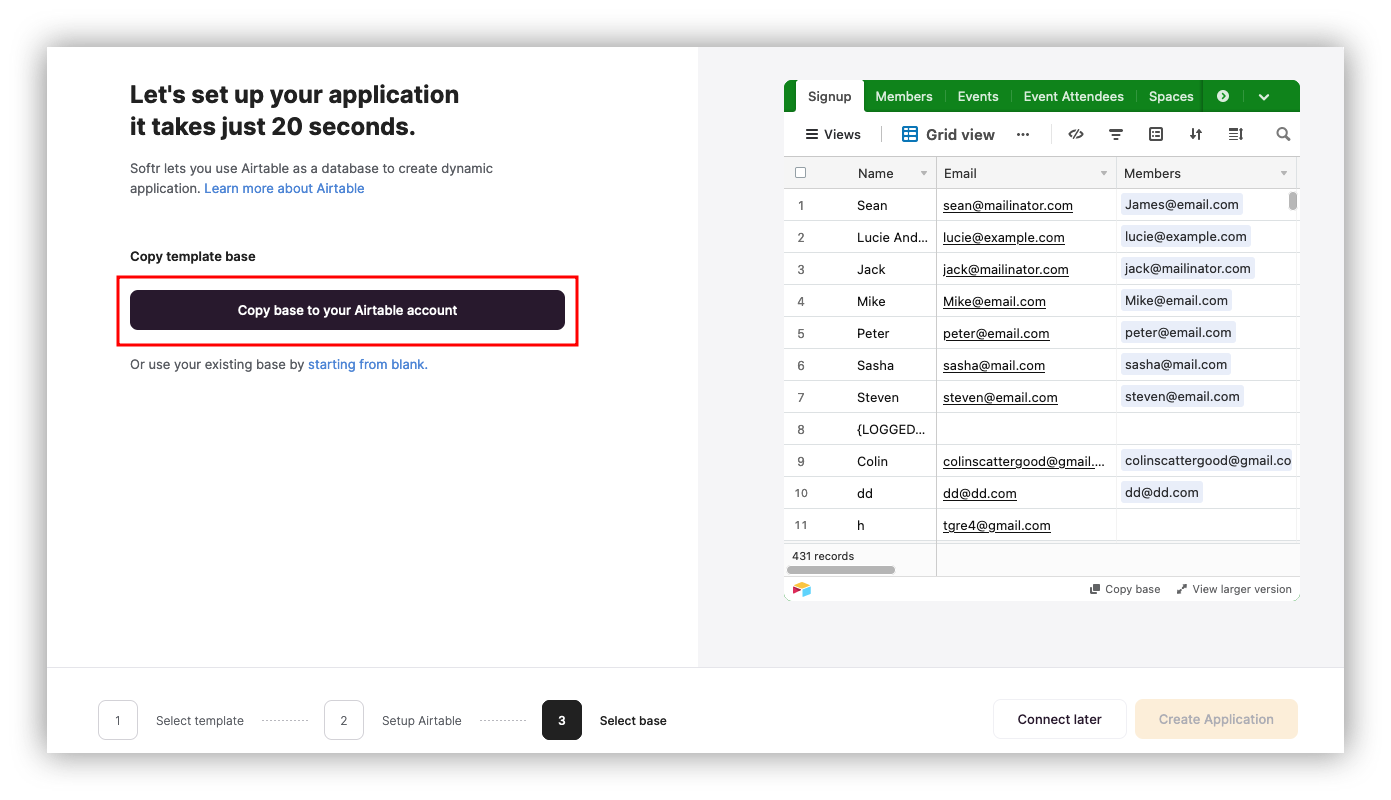1391x800 pixels.
Task: Switch to the Signup tab
Action: click(x=829, y=96)
